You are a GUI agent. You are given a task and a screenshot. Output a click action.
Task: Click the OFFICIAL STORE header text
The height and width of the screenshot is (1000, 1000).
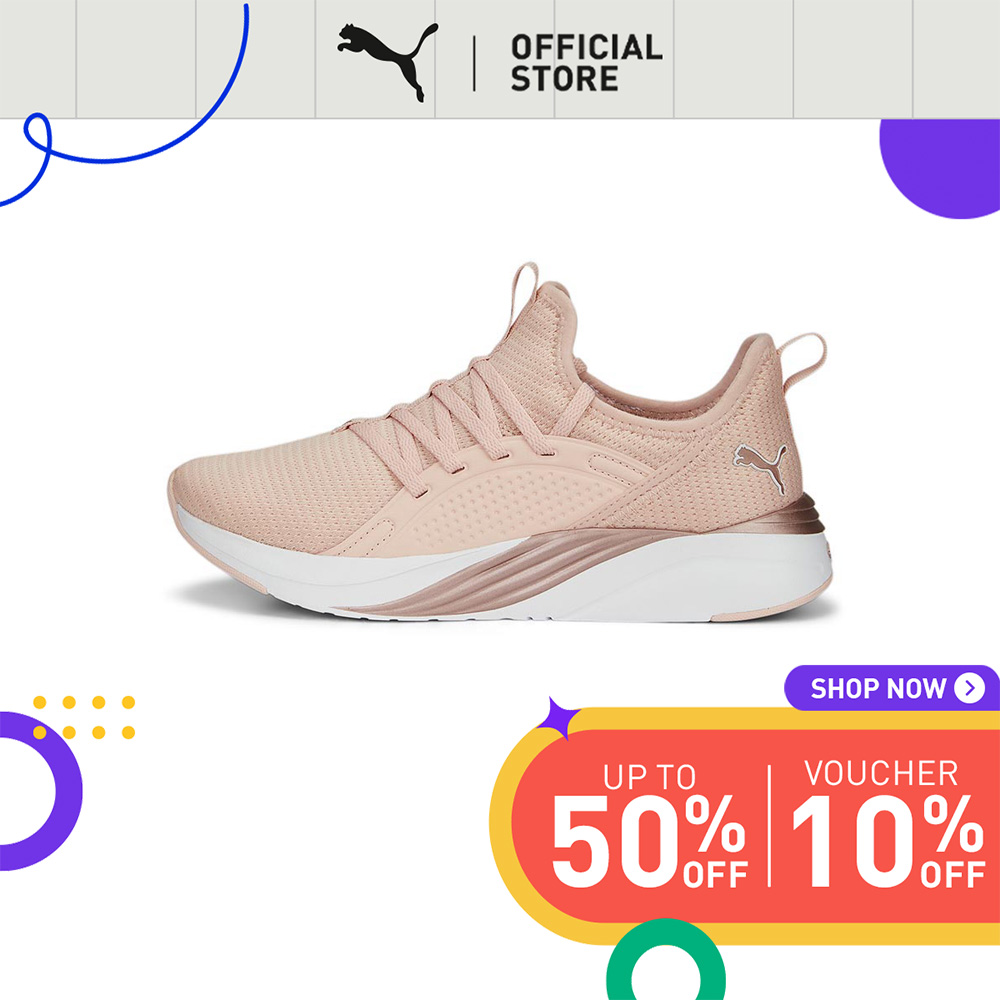(586, 63)
